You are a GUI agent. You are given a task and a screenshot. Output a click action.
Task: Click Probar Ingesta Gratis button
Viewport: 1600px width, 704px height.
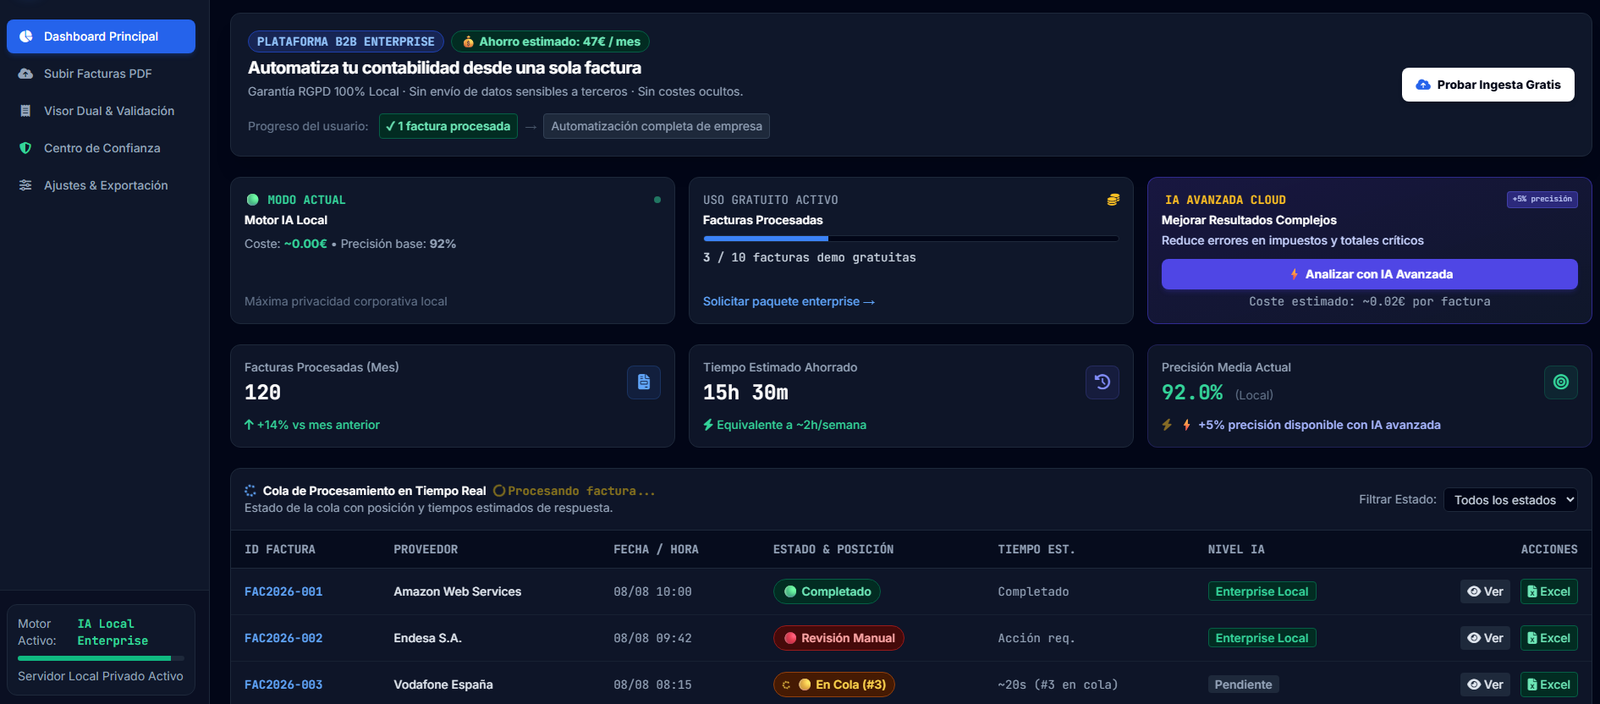[x=1488, y=85]
